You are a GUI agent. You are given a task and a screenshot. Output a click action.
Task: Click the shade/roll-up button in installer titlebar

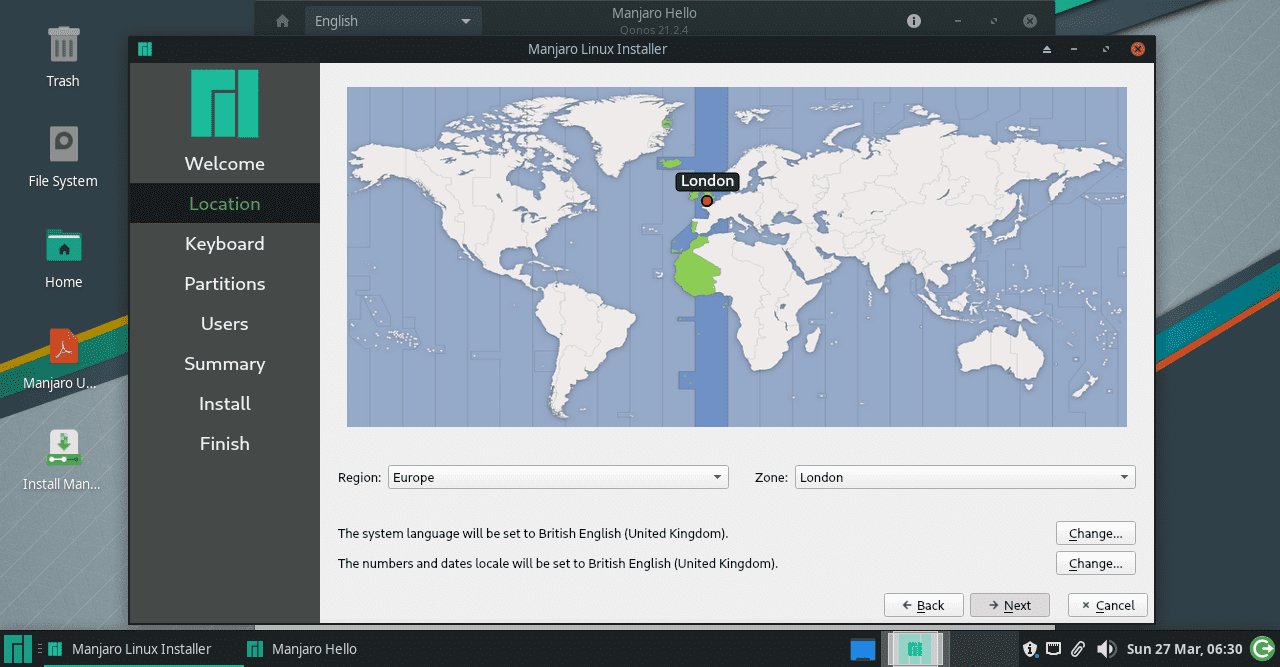pos(1047,49)
